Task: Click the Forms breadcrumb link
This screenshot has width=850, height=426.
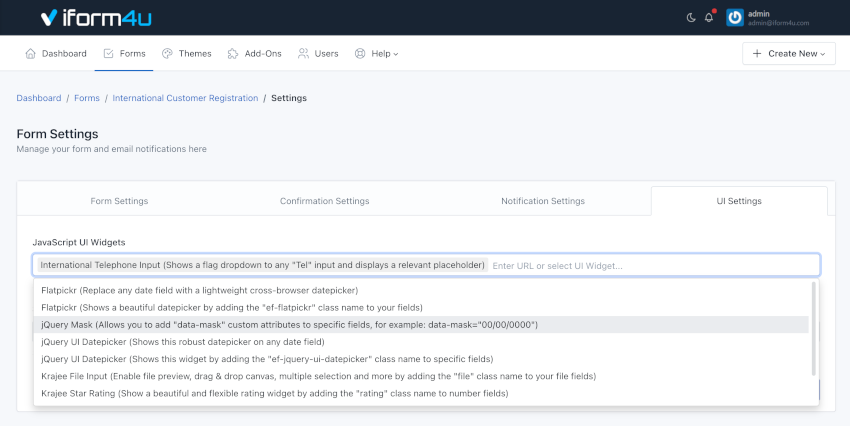Action: pyautogui.click(x=87, y=98)
